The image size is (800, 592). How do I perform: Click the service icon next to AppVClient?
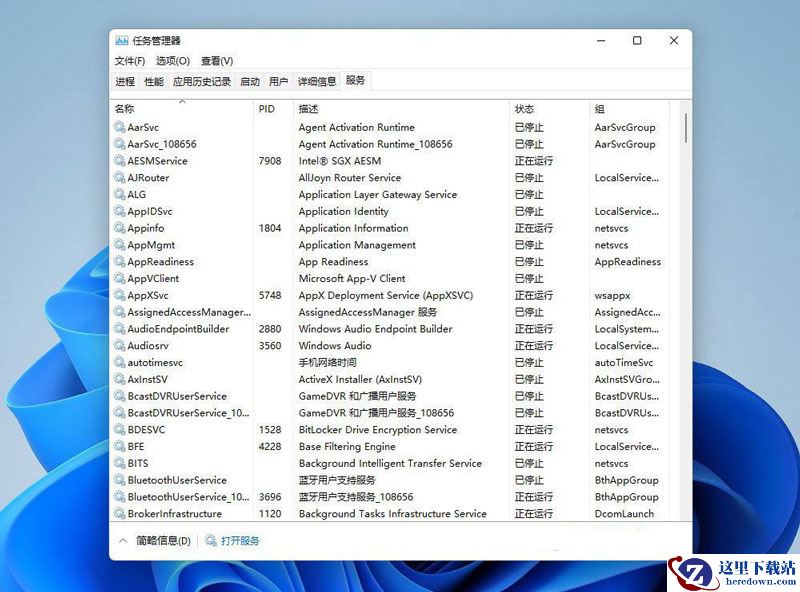[119, 279]
